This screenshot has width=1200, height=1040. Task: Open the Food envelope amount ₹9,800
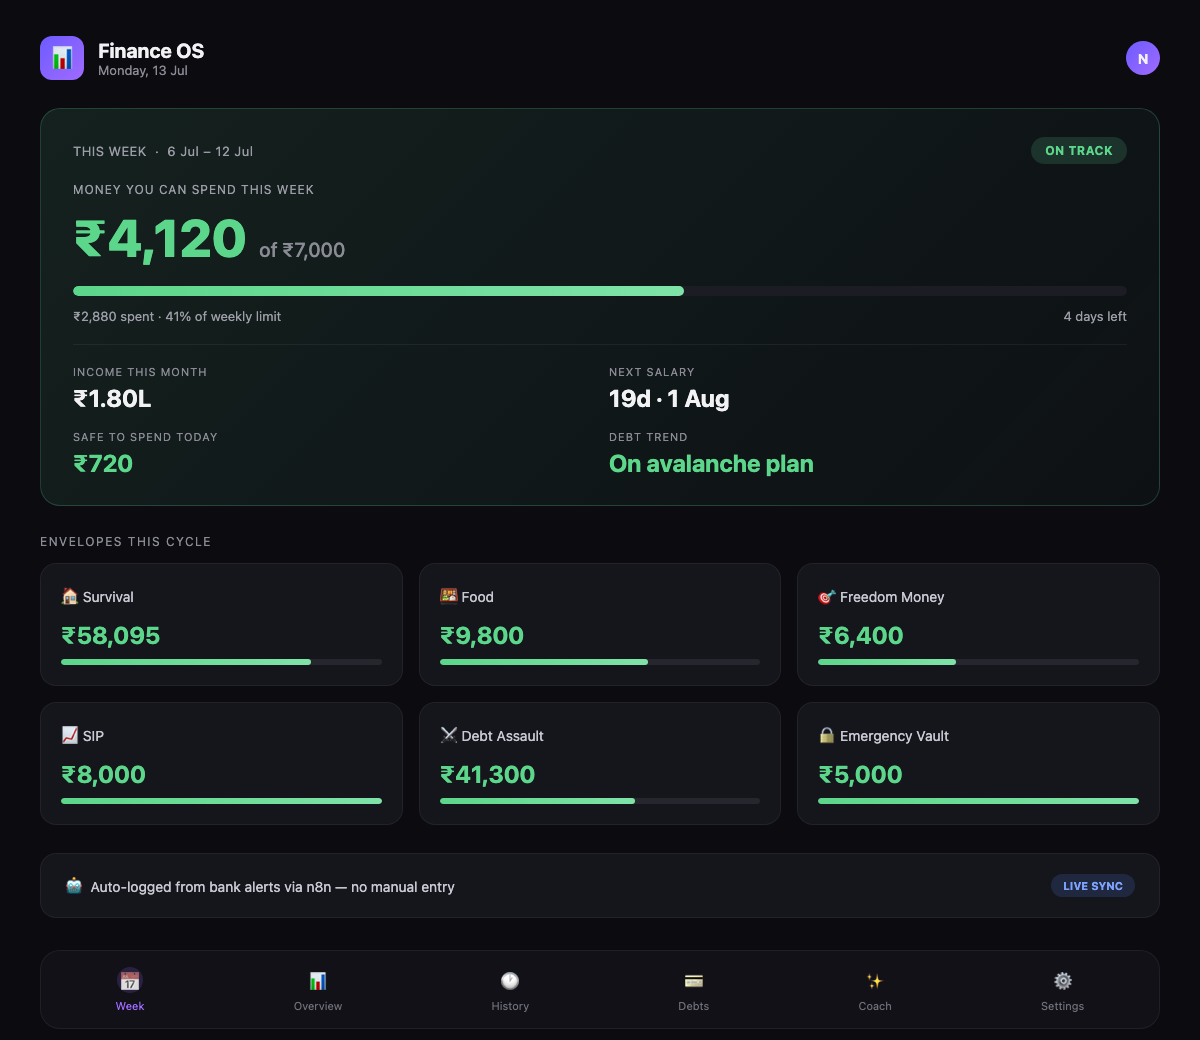coord(482,636)
